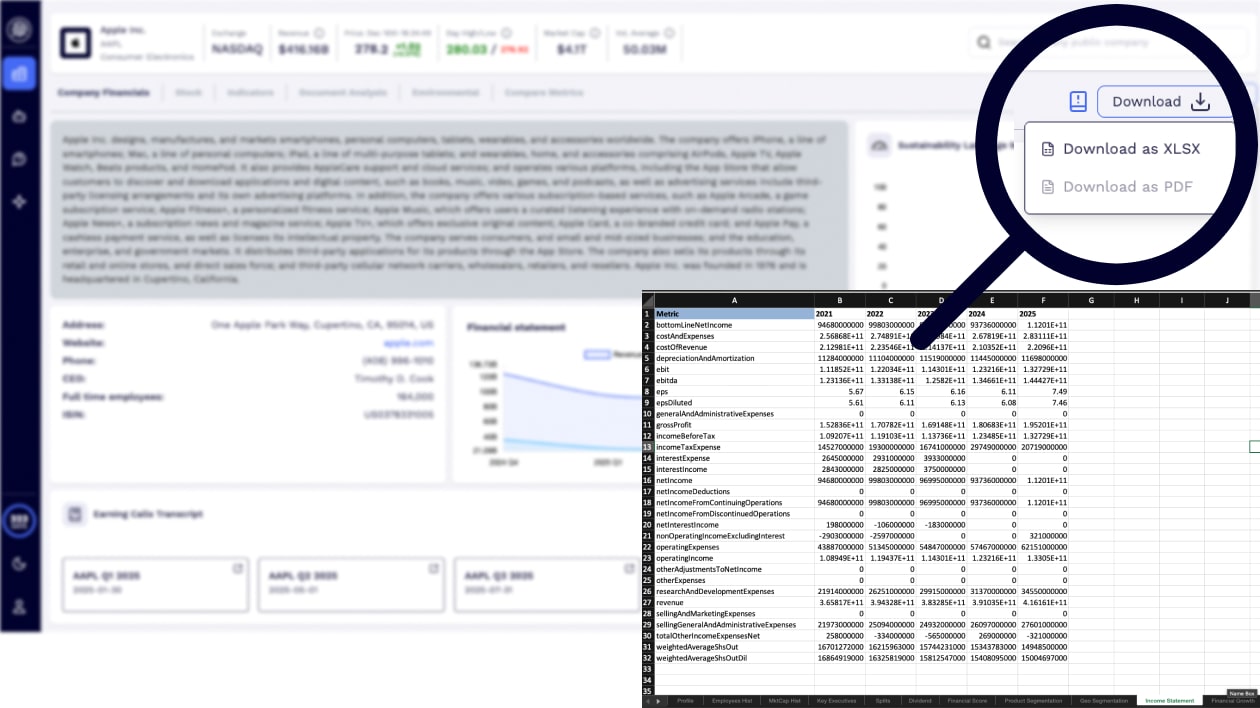1260x708 pixels.
Task: Click the open-link icon on AAPL Q2 2025 card
Action: 433,568
